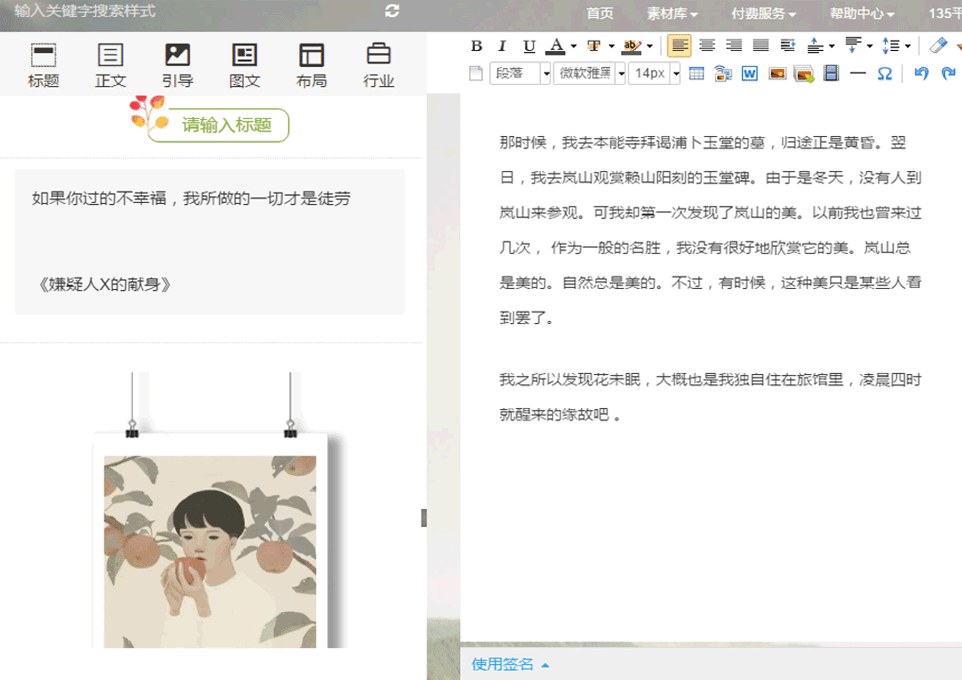Open the 段落 paragraph format dropdown
This screenshot has width=962, height=680.
(546, 73)
